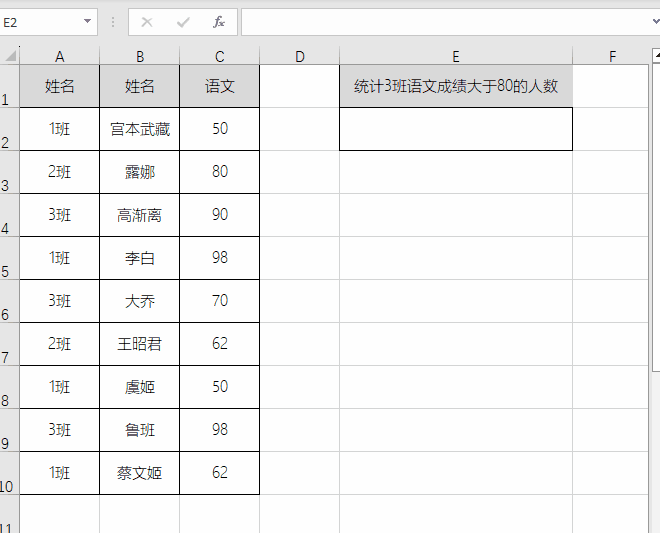The image size is (660, 533).
Task: Click the Insert Function fx icon
Action: point(218,22)
